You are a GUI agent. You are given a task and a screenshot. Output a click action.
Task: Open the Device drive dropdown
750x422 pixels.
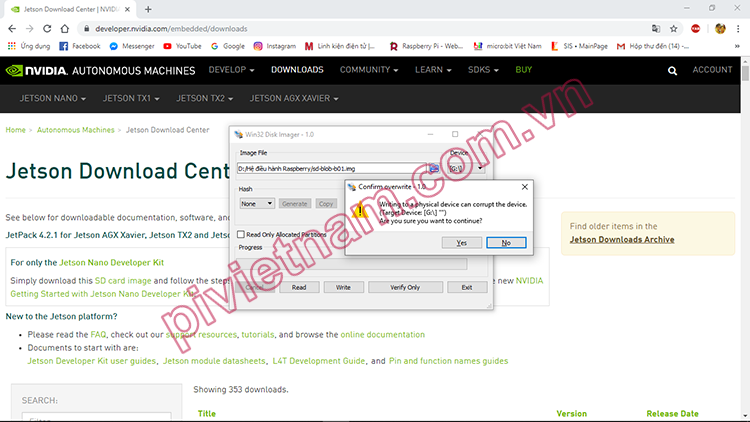[466, 168]
